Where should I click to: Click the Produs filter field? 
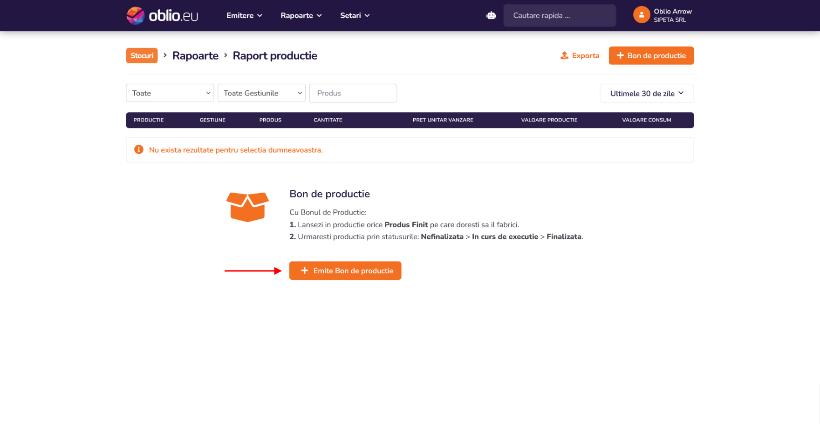click(353, 93)
